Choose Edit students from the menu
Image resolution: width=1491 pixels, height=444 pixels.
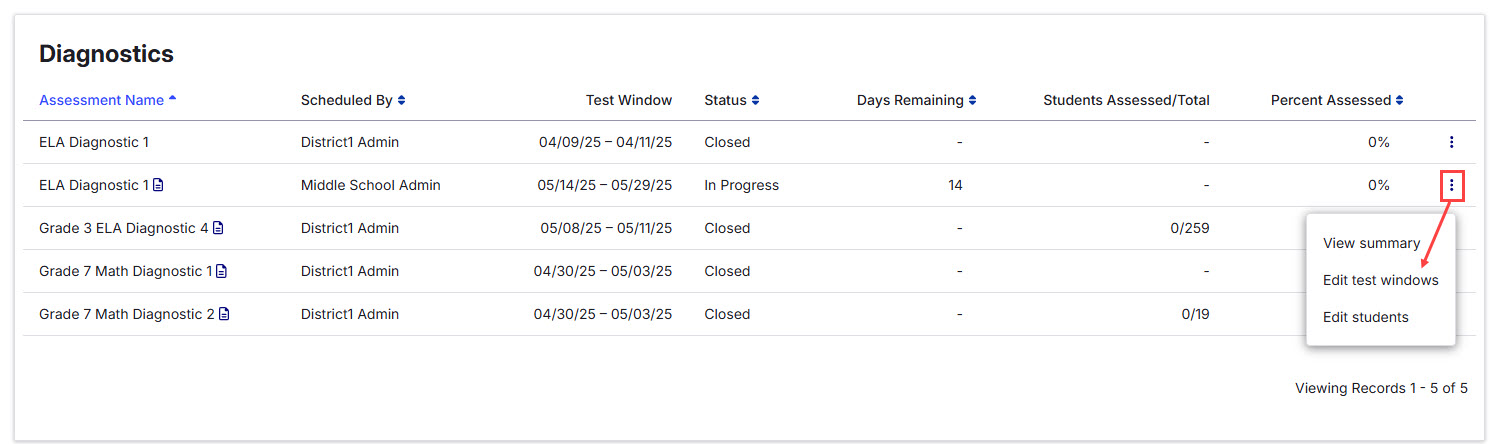pyautogui.click(x=1365, y=317)
